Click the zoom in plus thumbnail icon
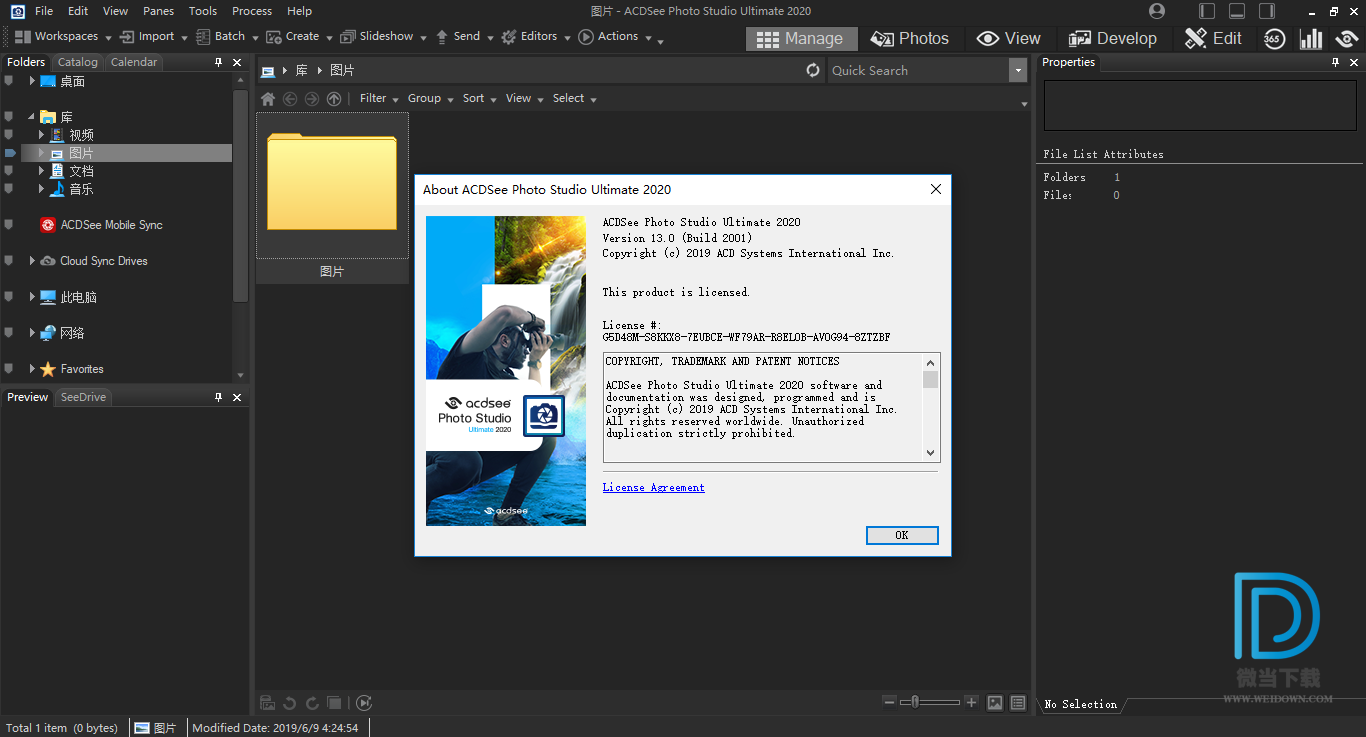The image size is (1366, 737). 971,702
